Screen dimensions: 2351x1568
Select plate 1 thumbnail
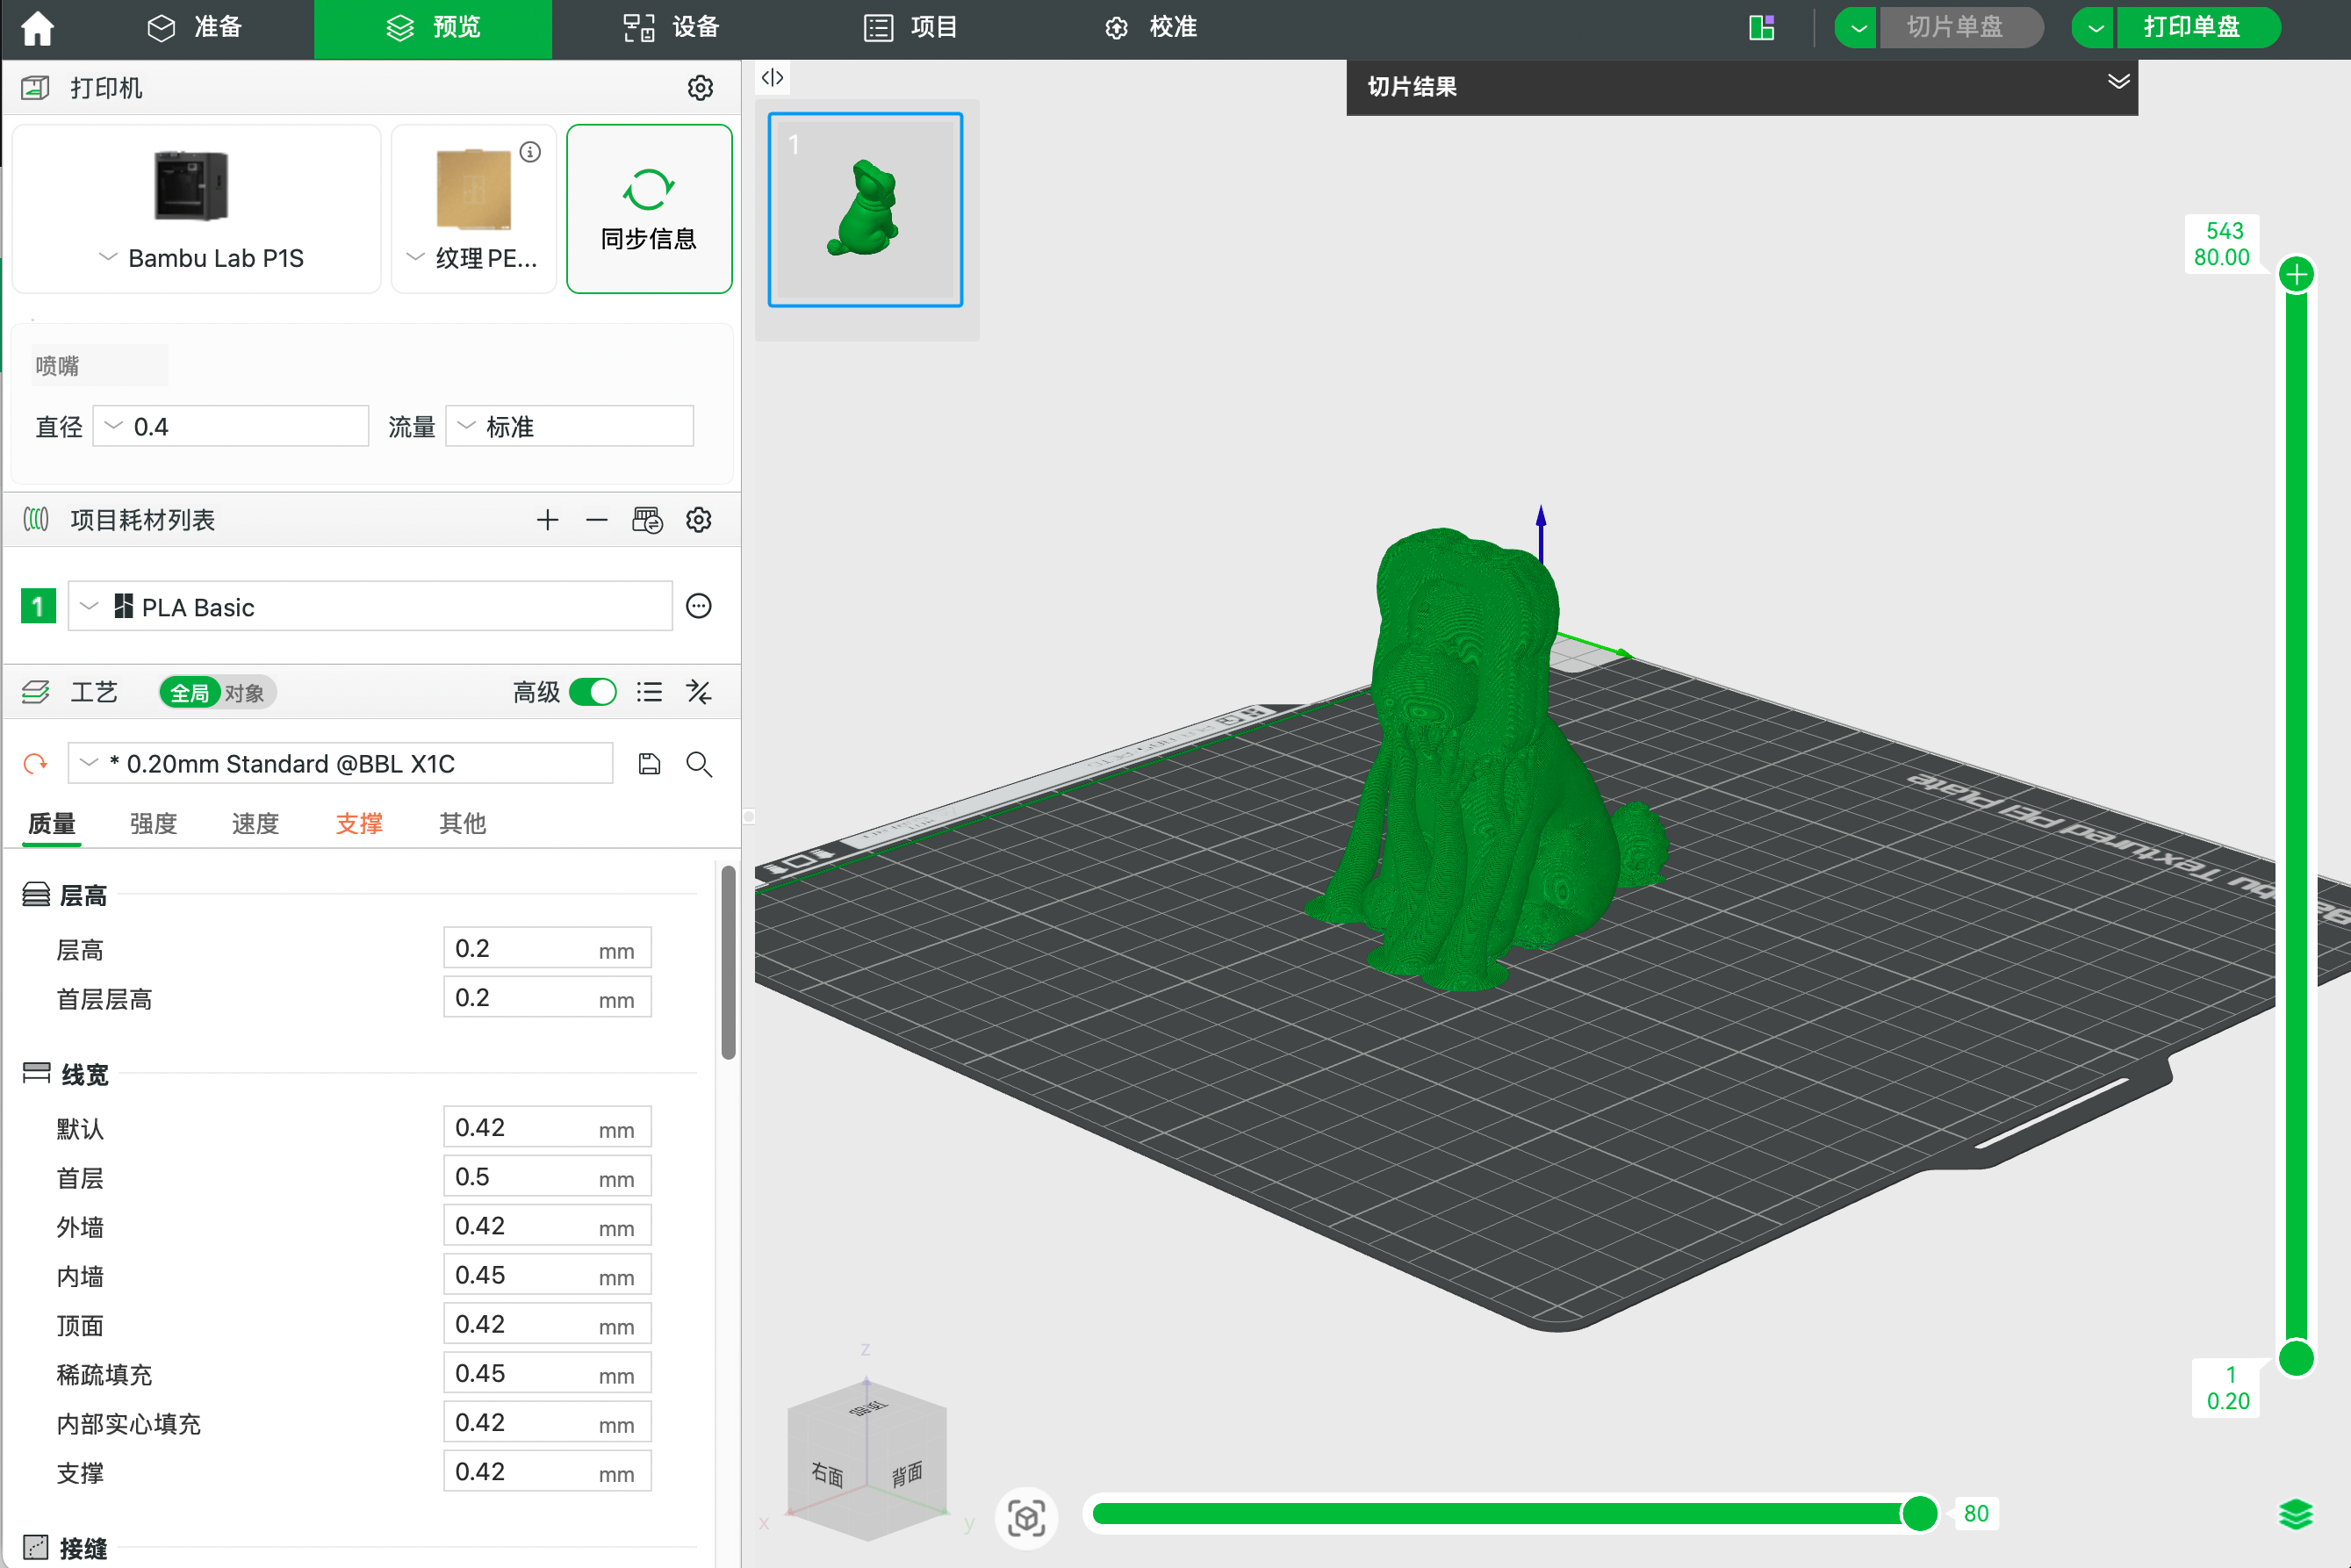(866, 210)
